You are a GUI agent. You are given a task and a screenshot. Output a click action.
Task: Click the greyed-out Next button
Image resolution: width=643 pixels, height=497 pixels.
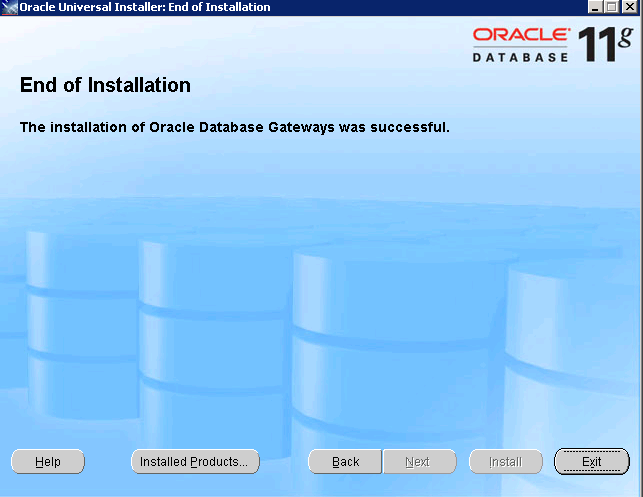(x=420, y=462)
